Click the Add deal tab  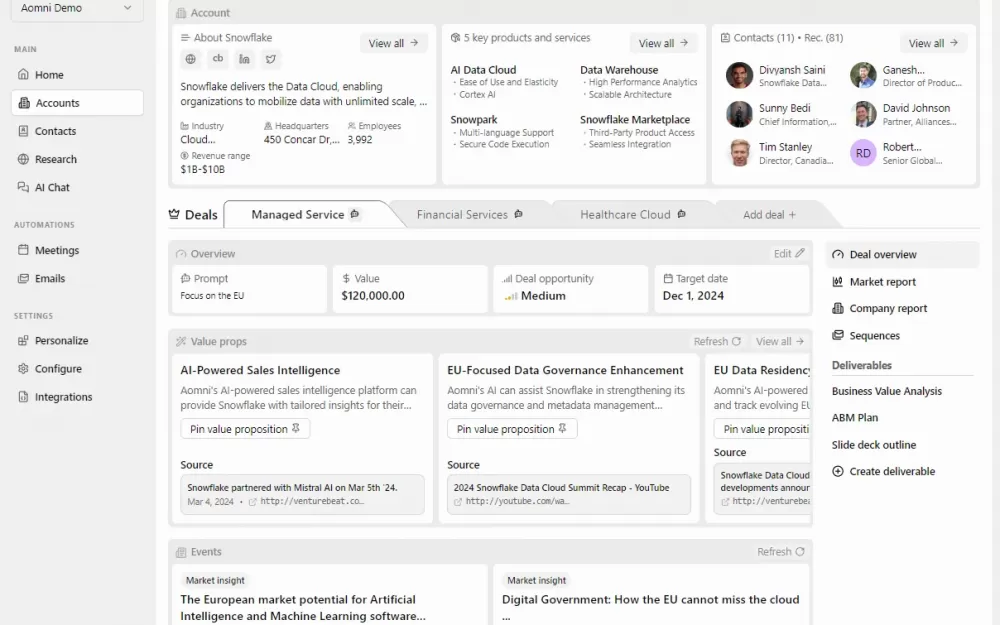(x=769, y=215)
